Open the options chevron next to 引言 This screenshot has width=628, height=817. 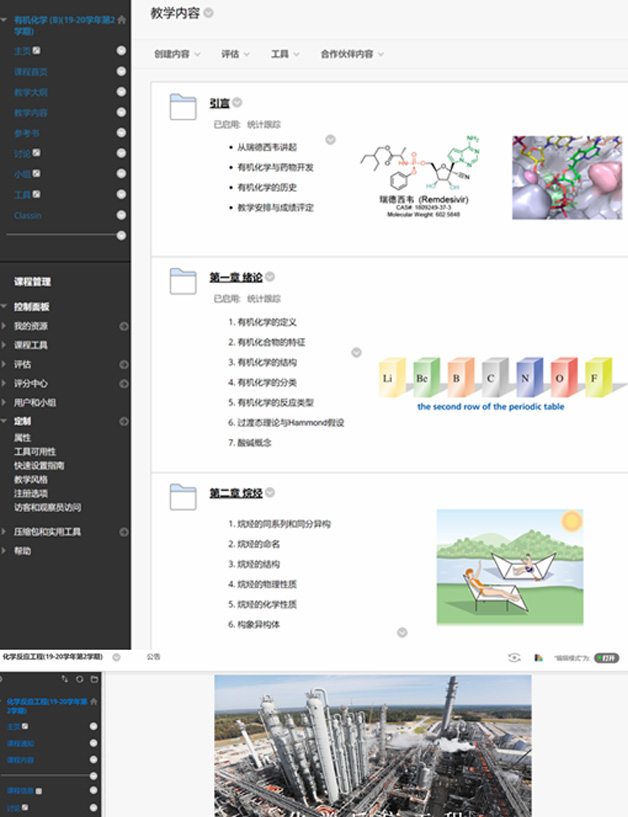click(x=238, y=103)
